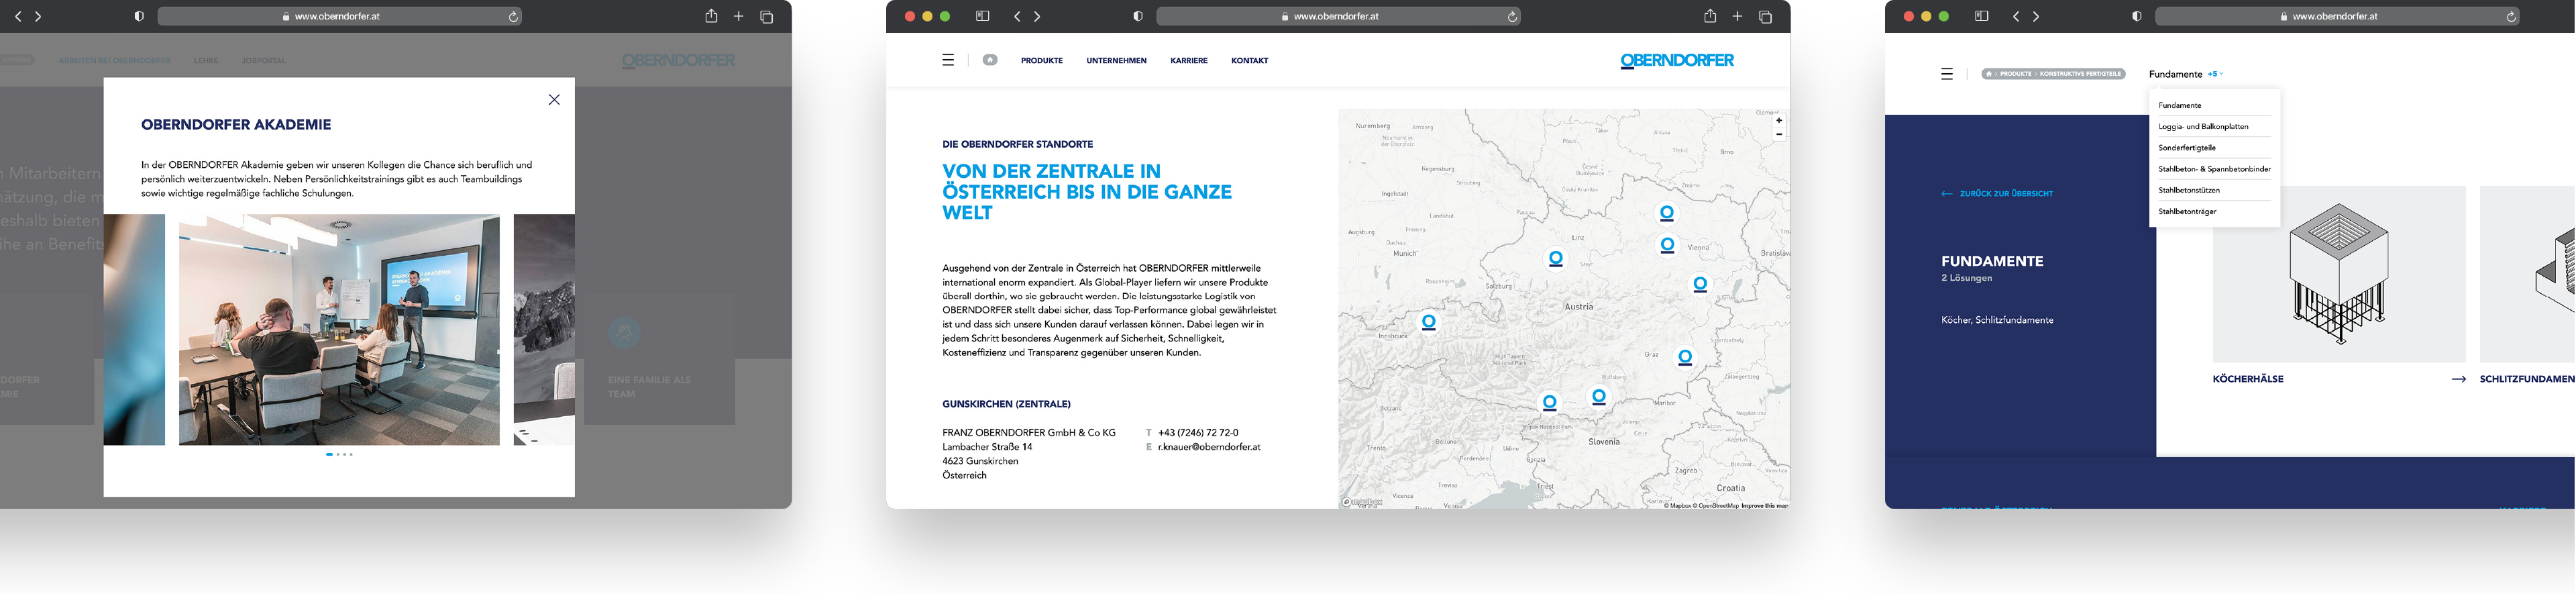Click the address bar in Standorte window
This screenshot has width=2576, height=594.
[1338, 17]
